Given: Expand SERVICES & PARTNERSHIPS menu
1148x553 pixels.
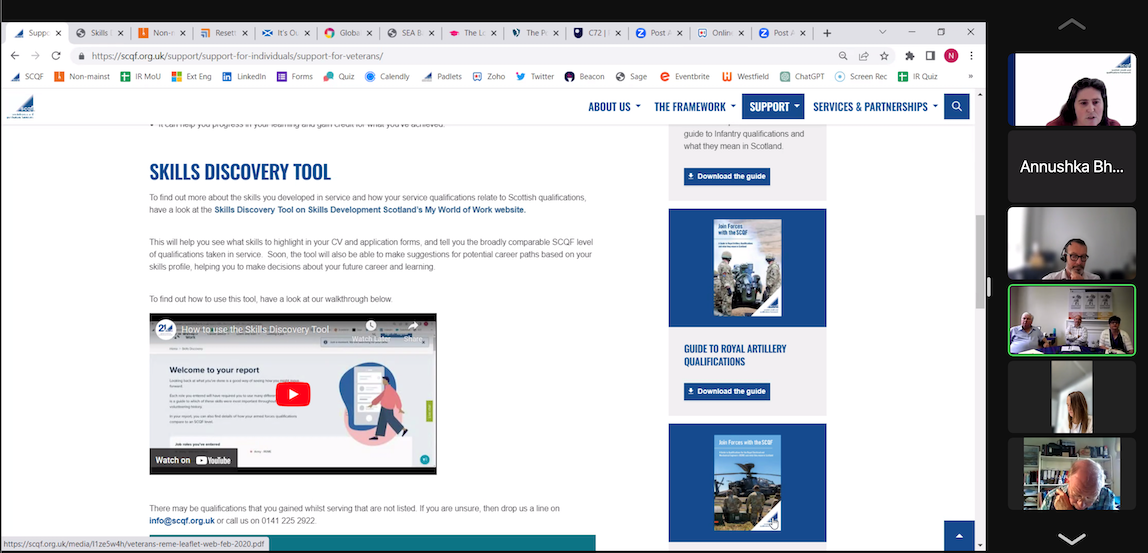Looking at the screenshot, I should [x=876, y=107].
